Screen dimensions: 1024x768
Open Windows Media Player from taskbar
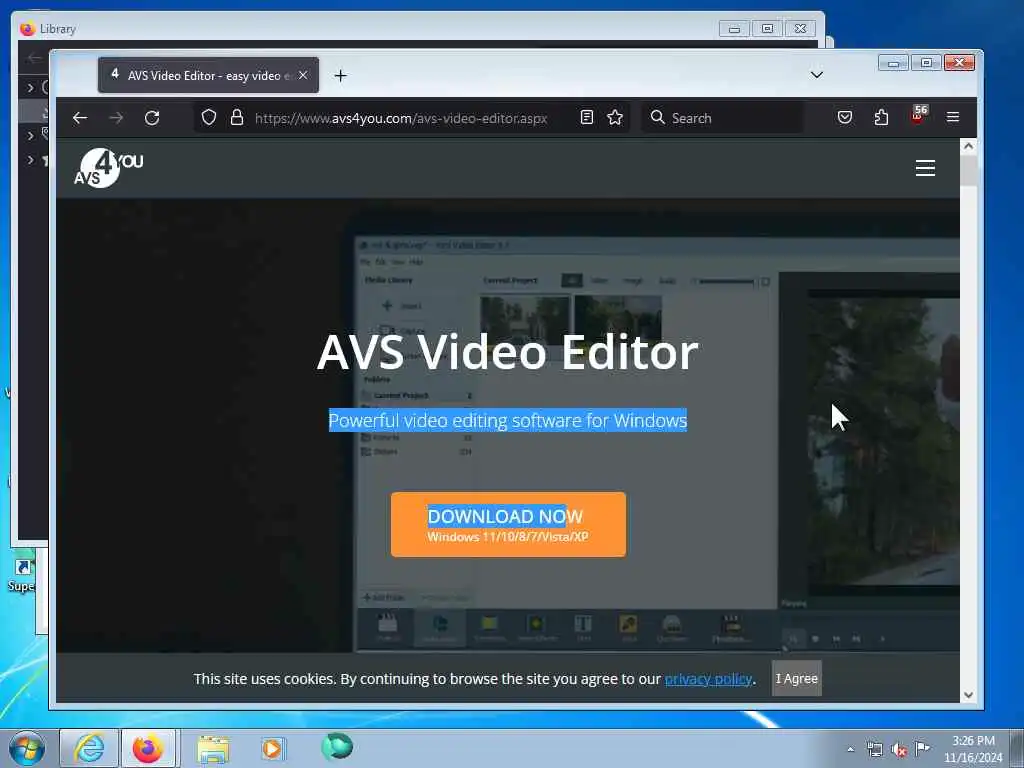click(273, 748)
